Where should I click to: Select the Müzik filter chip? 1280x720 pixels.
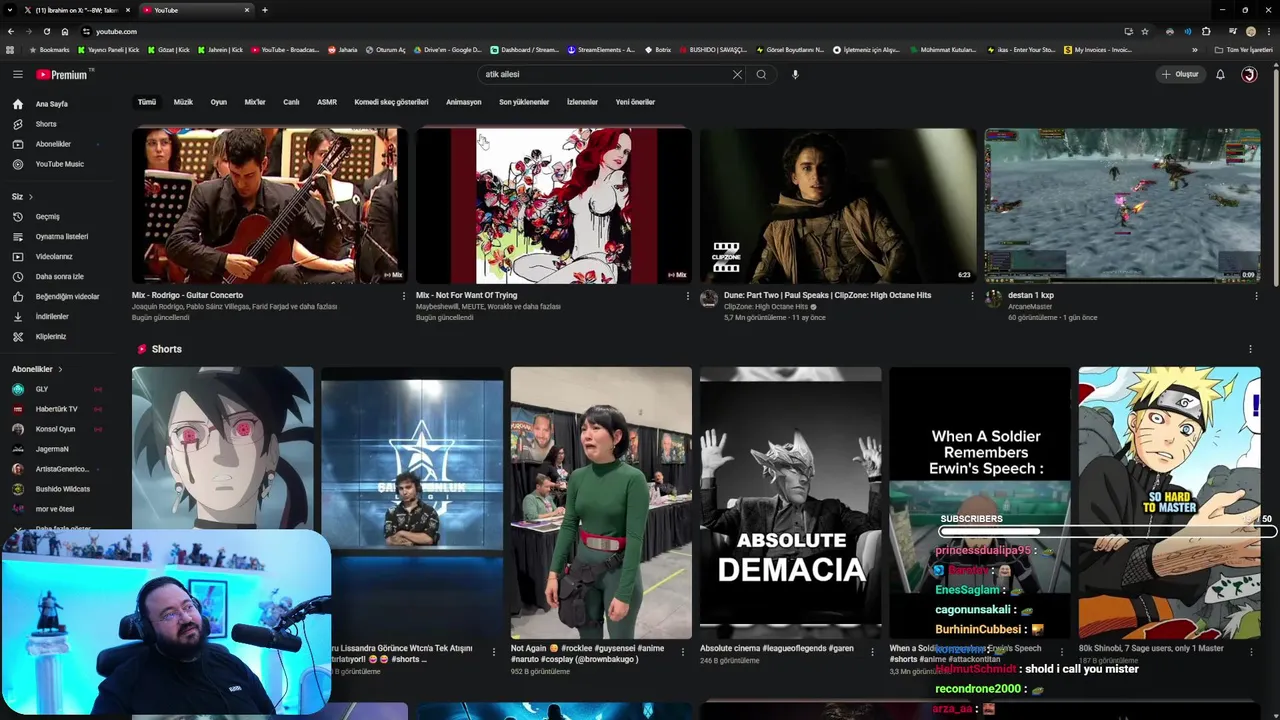tap(183, 102)
